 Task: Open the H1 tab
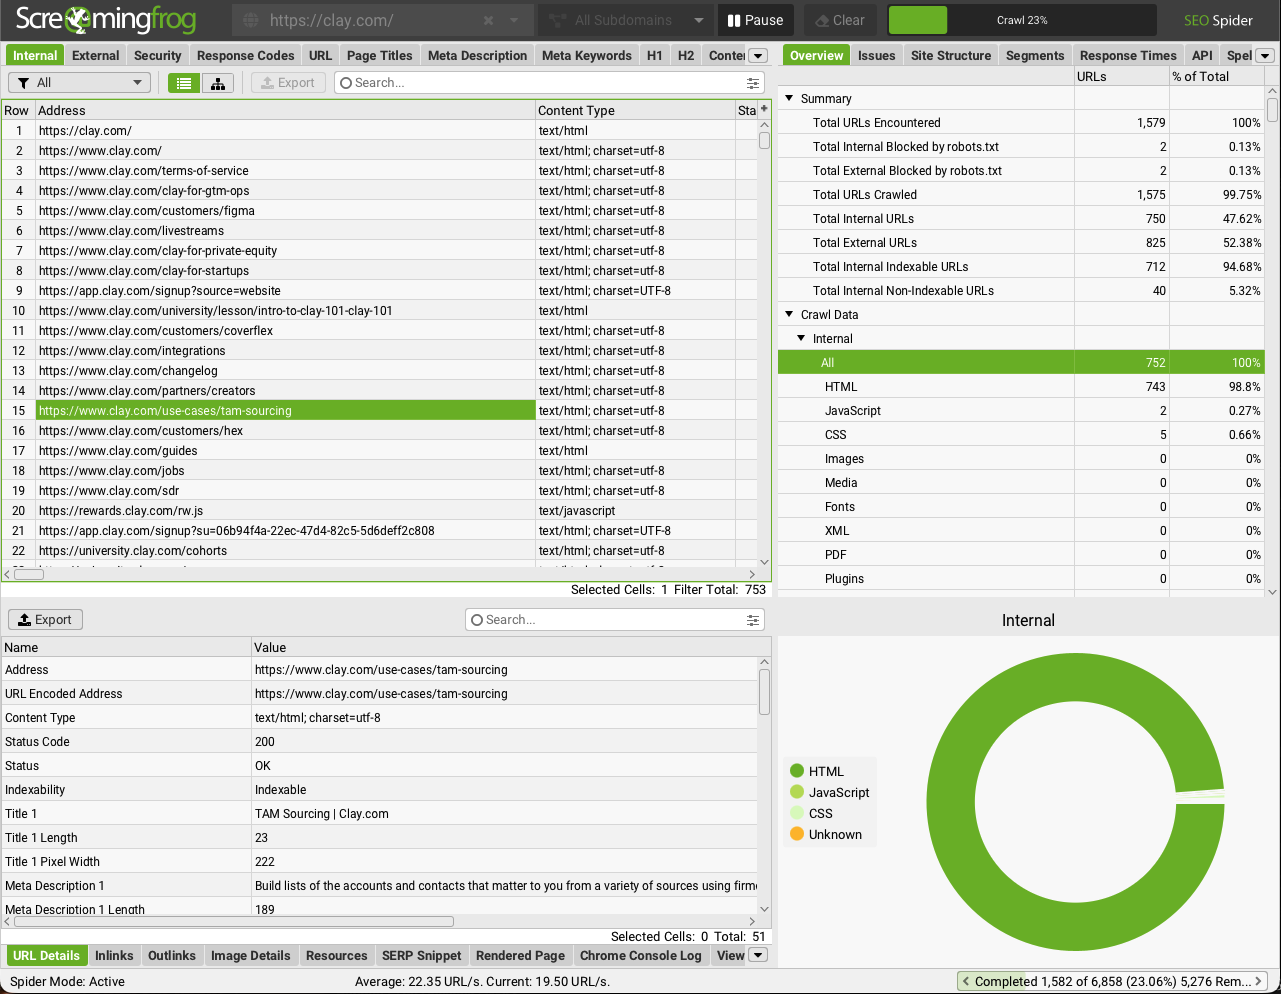[x=655, y=56]
